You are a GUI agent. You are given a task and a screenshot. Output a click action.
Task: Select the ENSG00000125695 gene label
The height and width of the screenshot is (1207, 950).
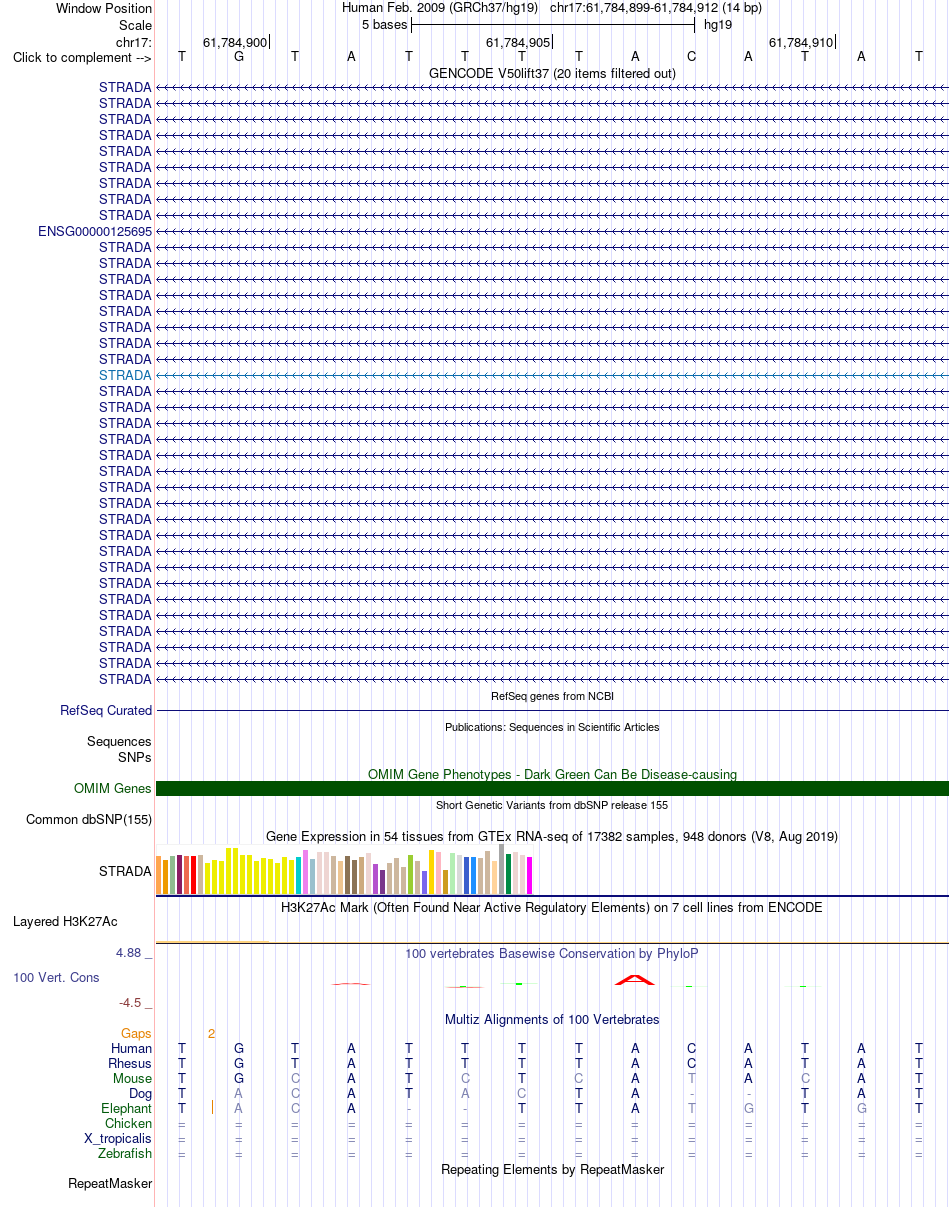tap(95, 231)
